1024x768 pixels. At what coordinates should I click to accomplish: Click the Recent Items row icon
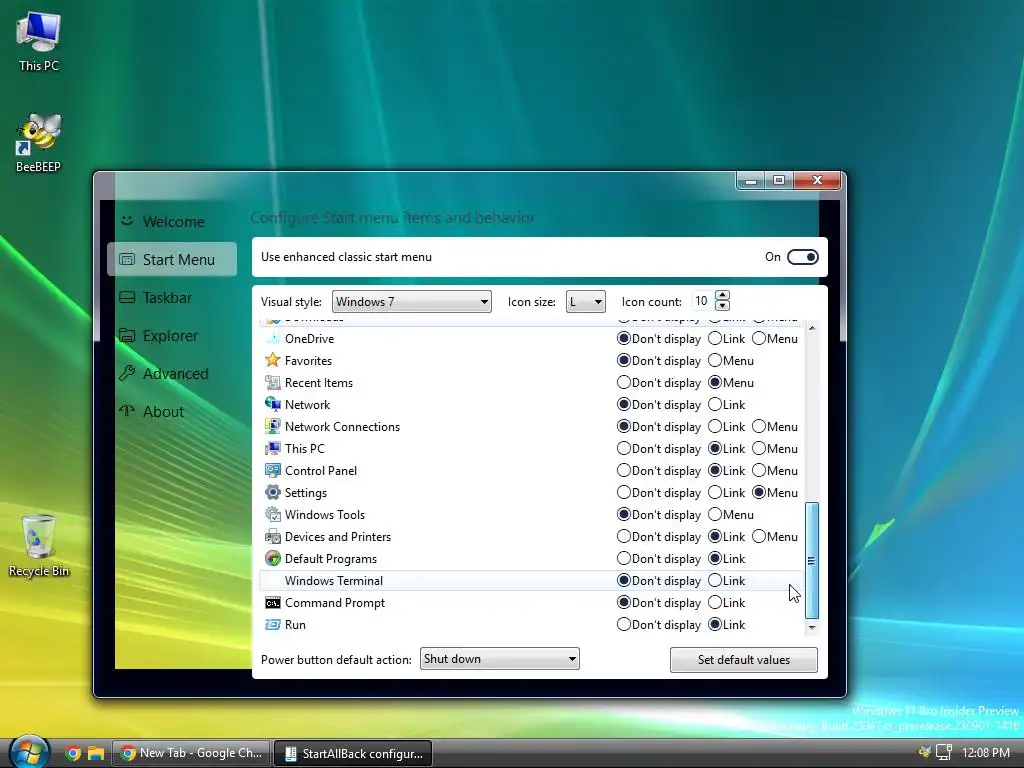(x=272, y=383)
